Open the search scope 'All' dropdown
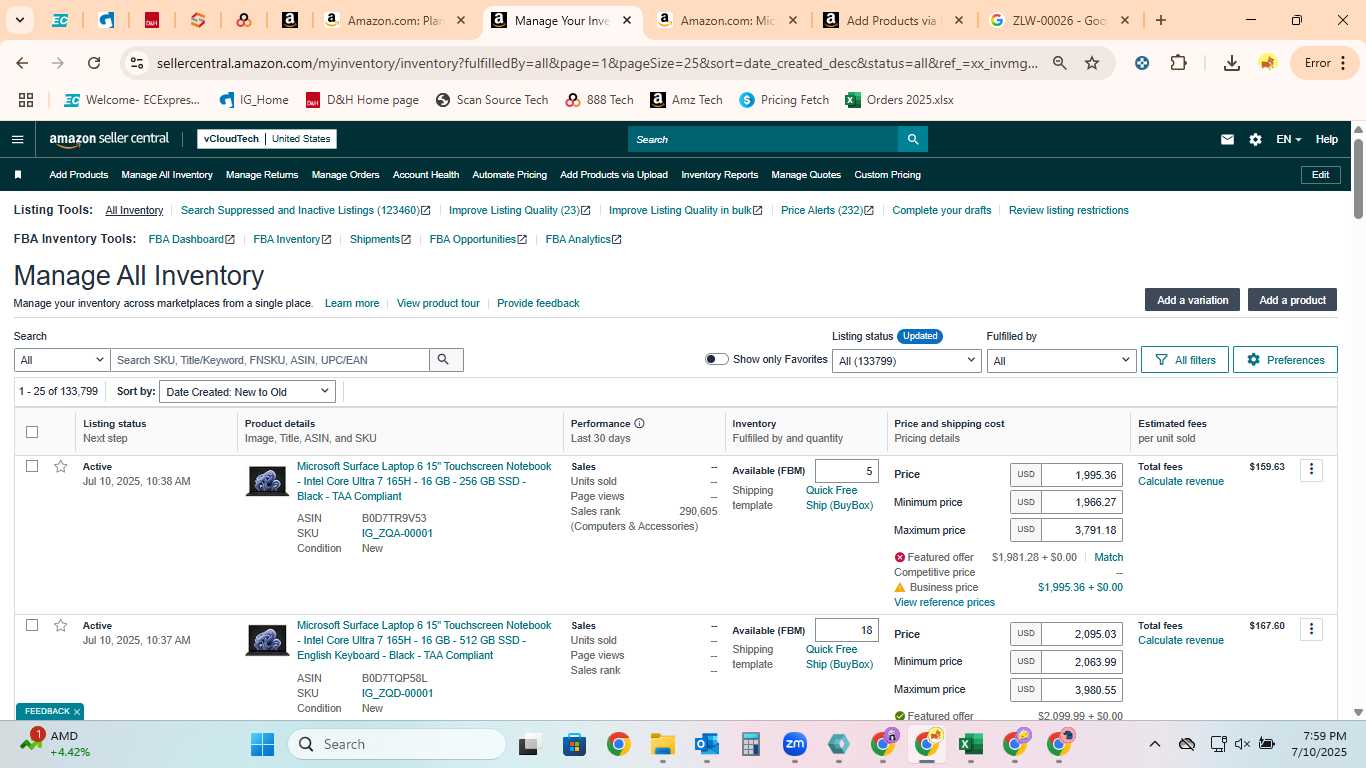The image size is (1366, 768). click(x=62, y=360)
